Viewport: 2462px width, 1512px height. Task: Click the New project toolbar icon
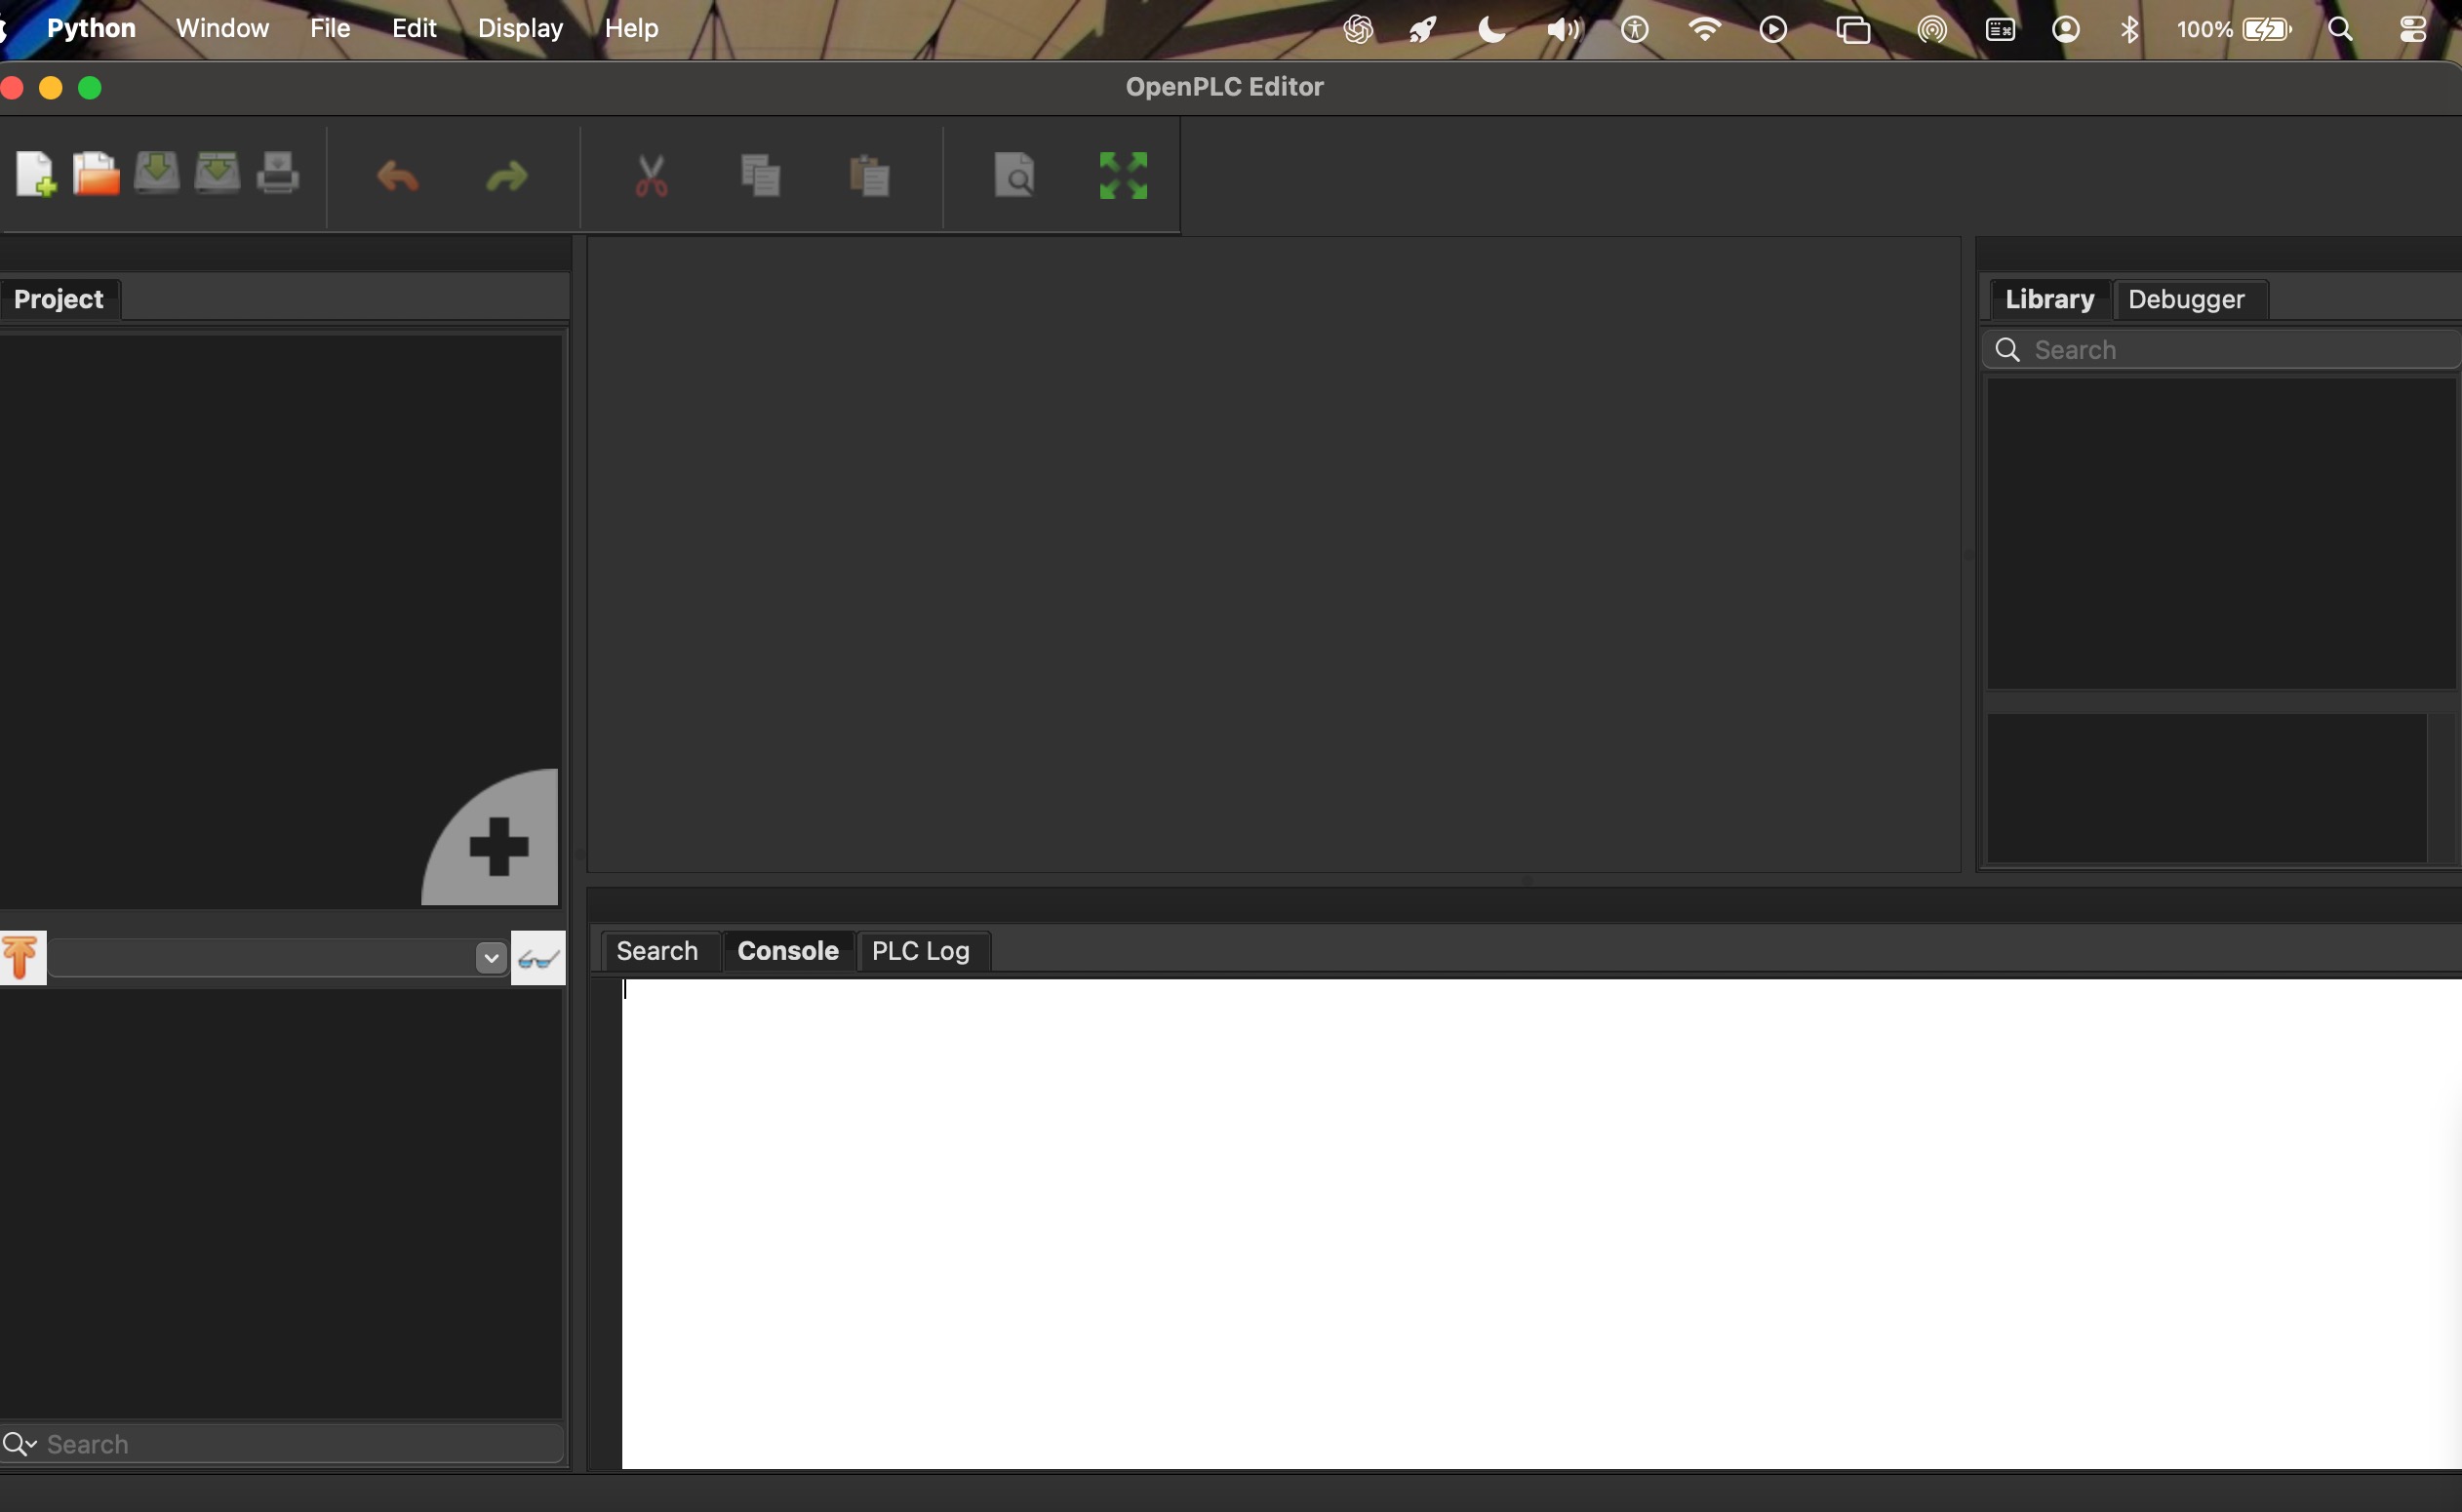(x=35, y=175)
